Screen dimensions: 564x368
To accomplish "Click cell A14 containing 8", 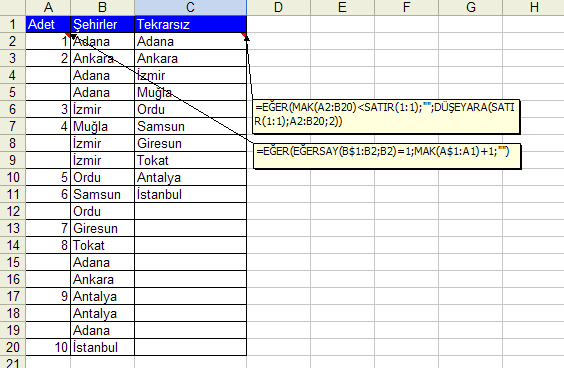I will [48, 245].
